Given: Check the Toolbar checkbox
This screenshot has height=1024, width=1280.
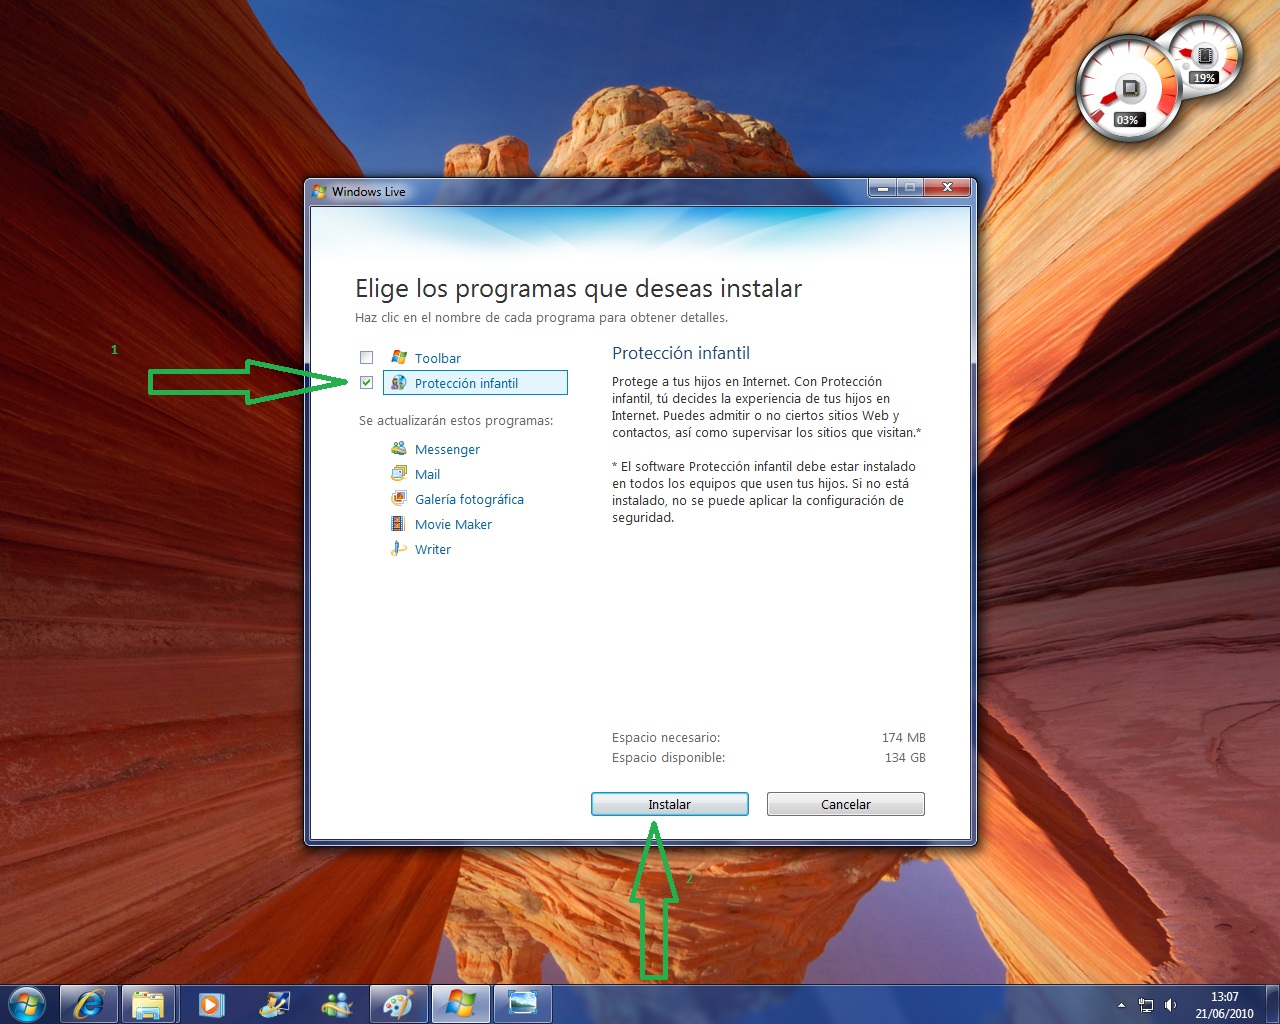Looking at the screenshot, I should click(366, 357).
